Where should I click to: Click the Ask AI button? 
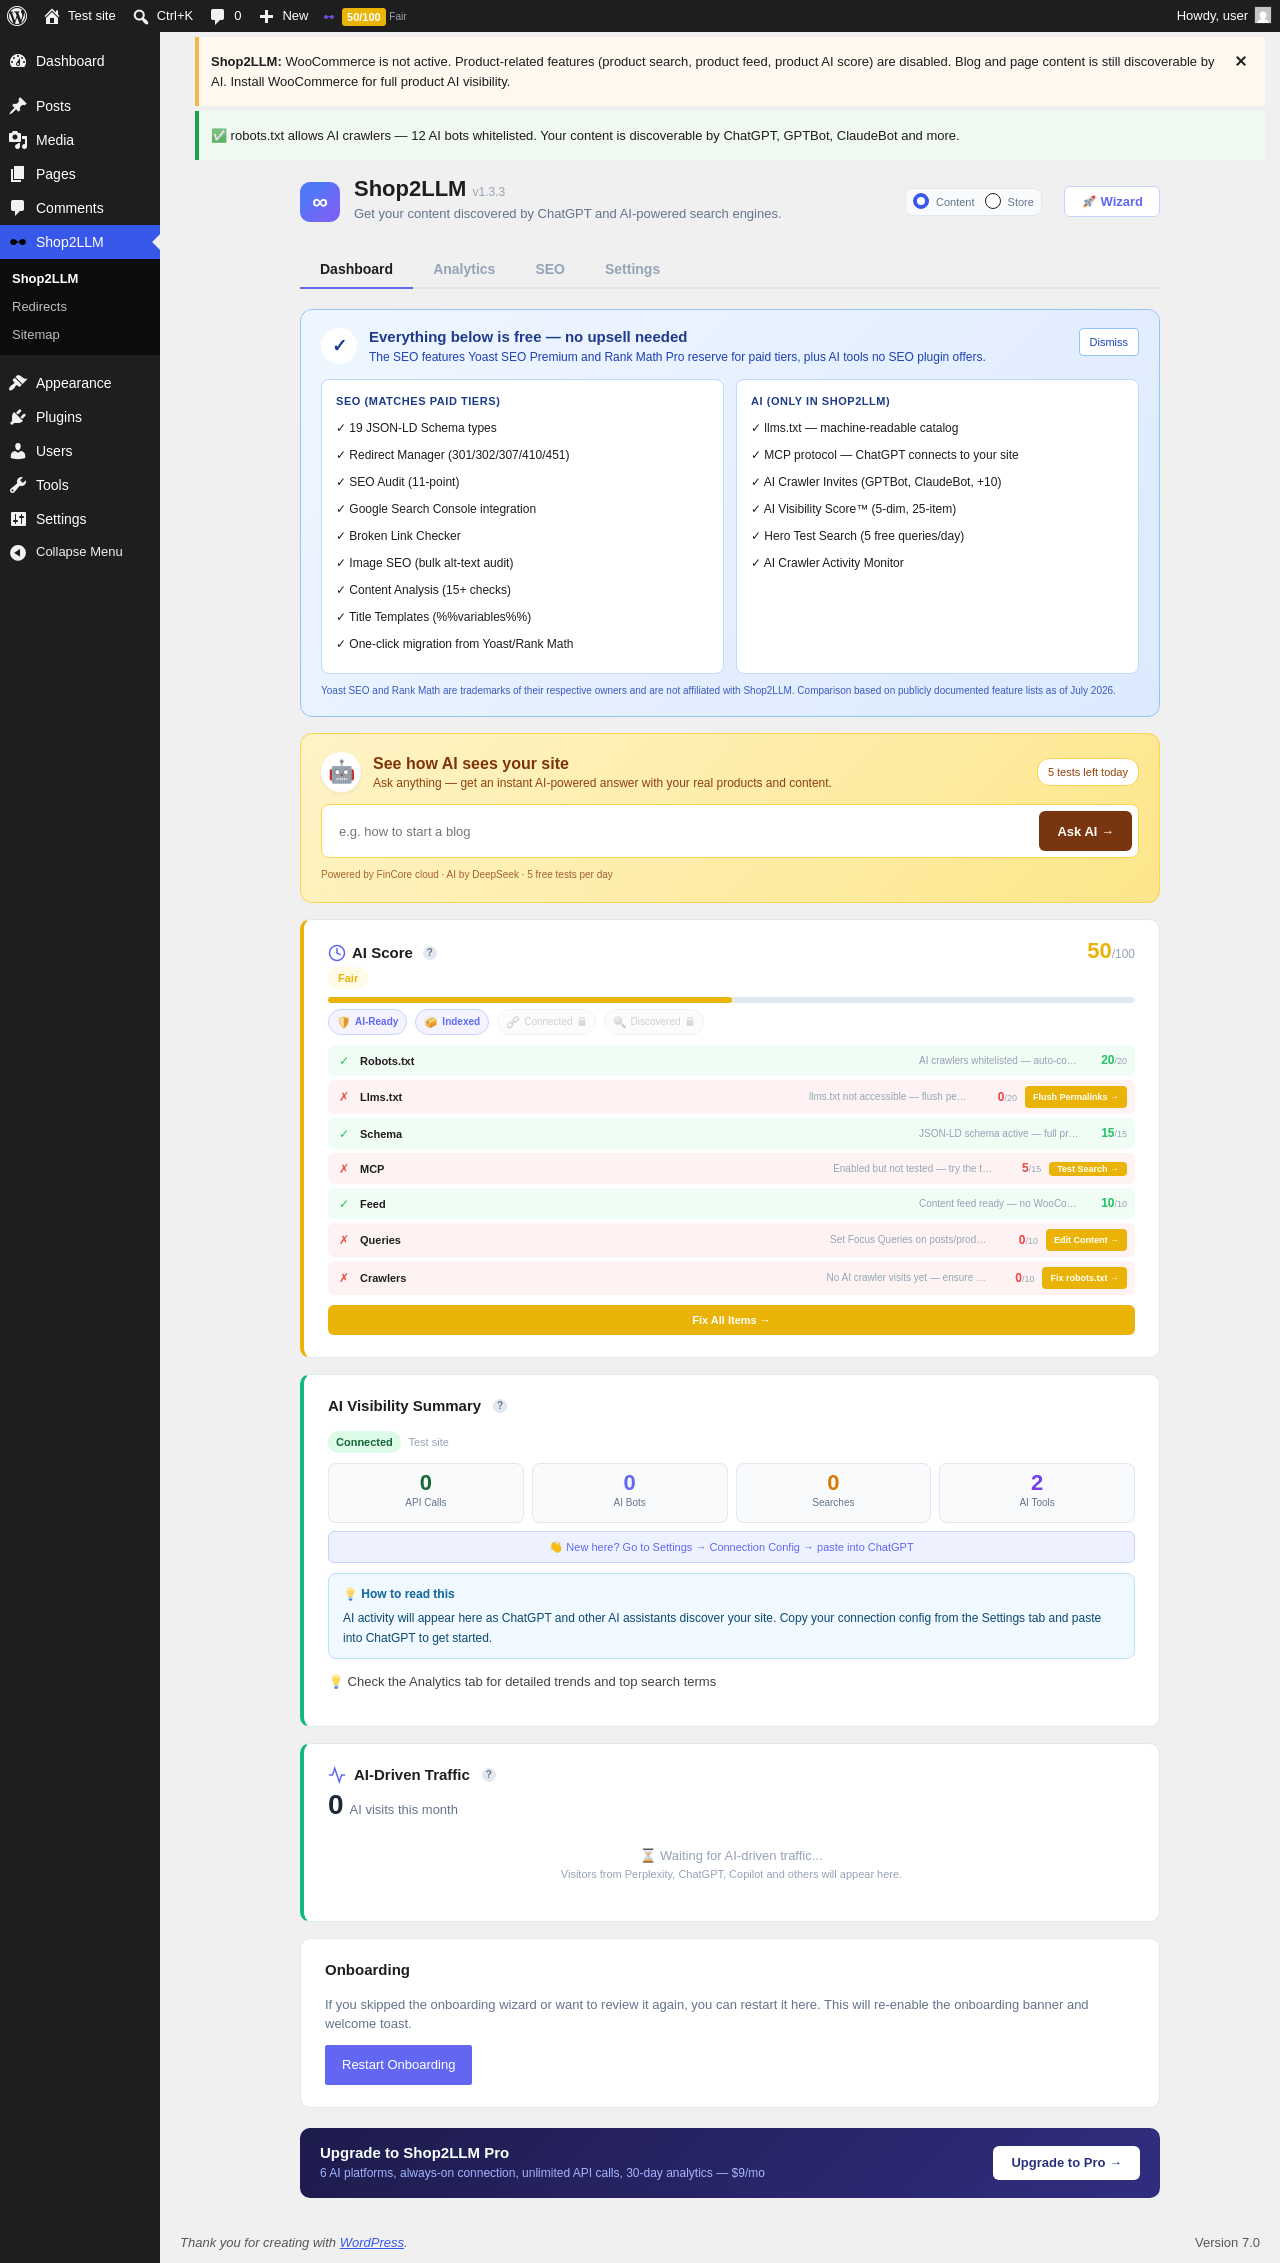pos(1085,831)
